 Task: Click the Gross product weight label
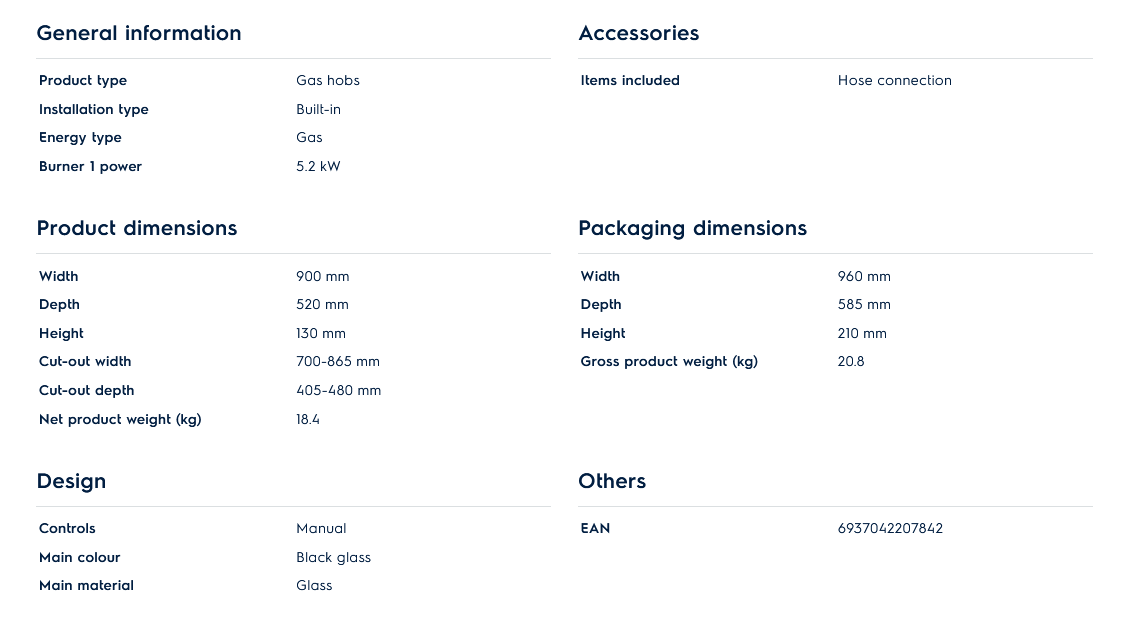[x=669, y=361]
